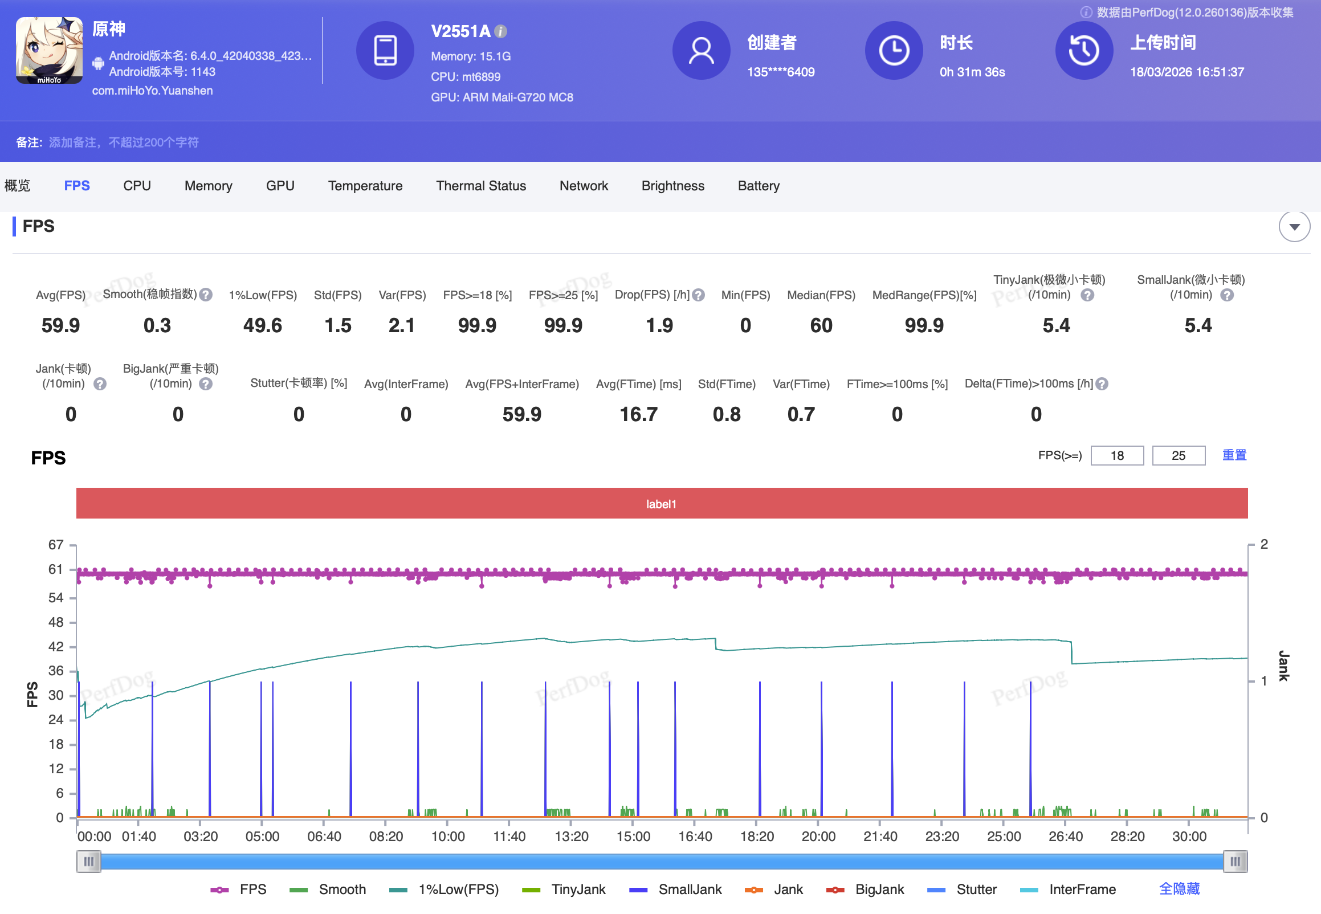Image resolution: width=1321 pixels, height=914 pixels.
Task: Click the 备注 remarks input field
Action: click(150, 142)
